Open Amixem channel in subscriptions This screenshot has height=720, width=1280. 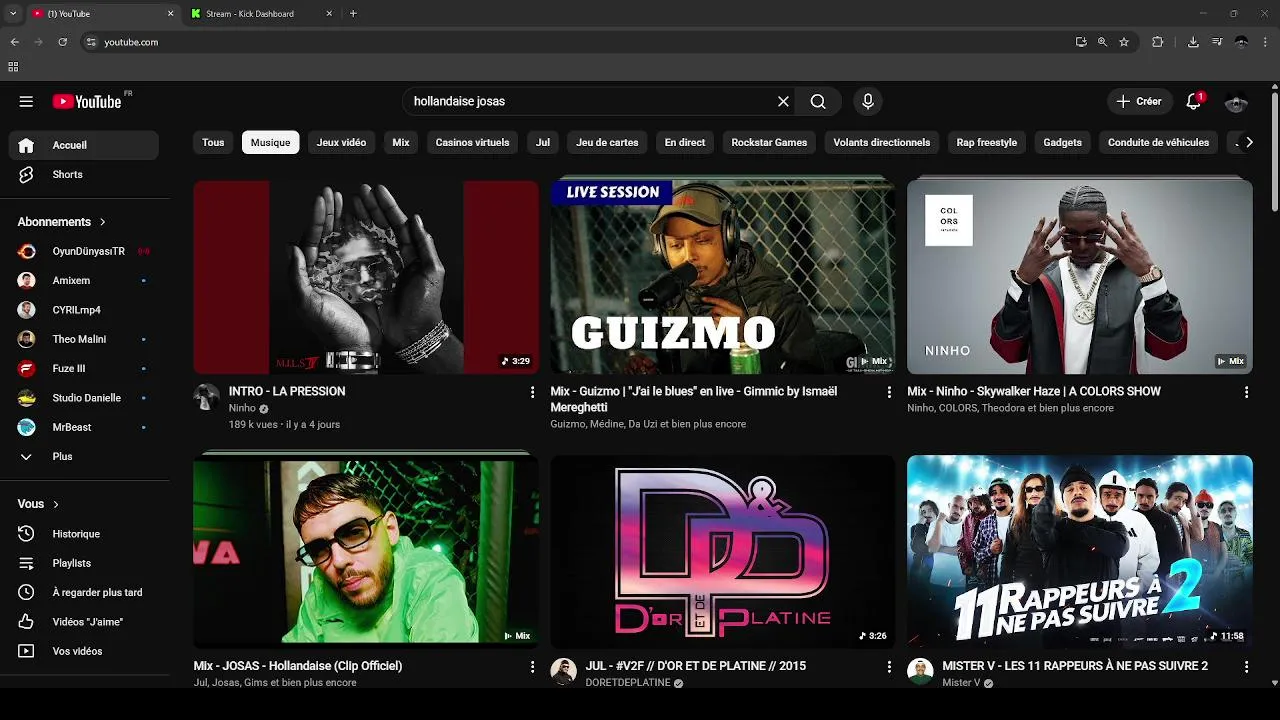[84, 281]
